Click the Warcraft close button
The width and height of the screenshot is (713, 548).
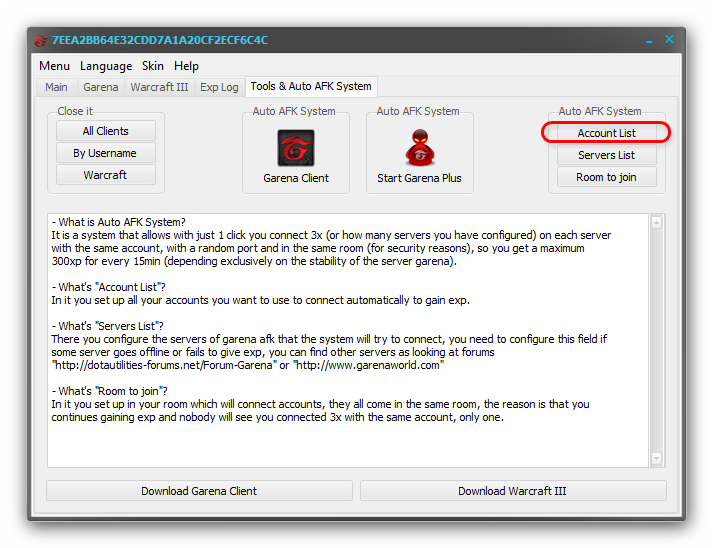click(x=105, y=175)
